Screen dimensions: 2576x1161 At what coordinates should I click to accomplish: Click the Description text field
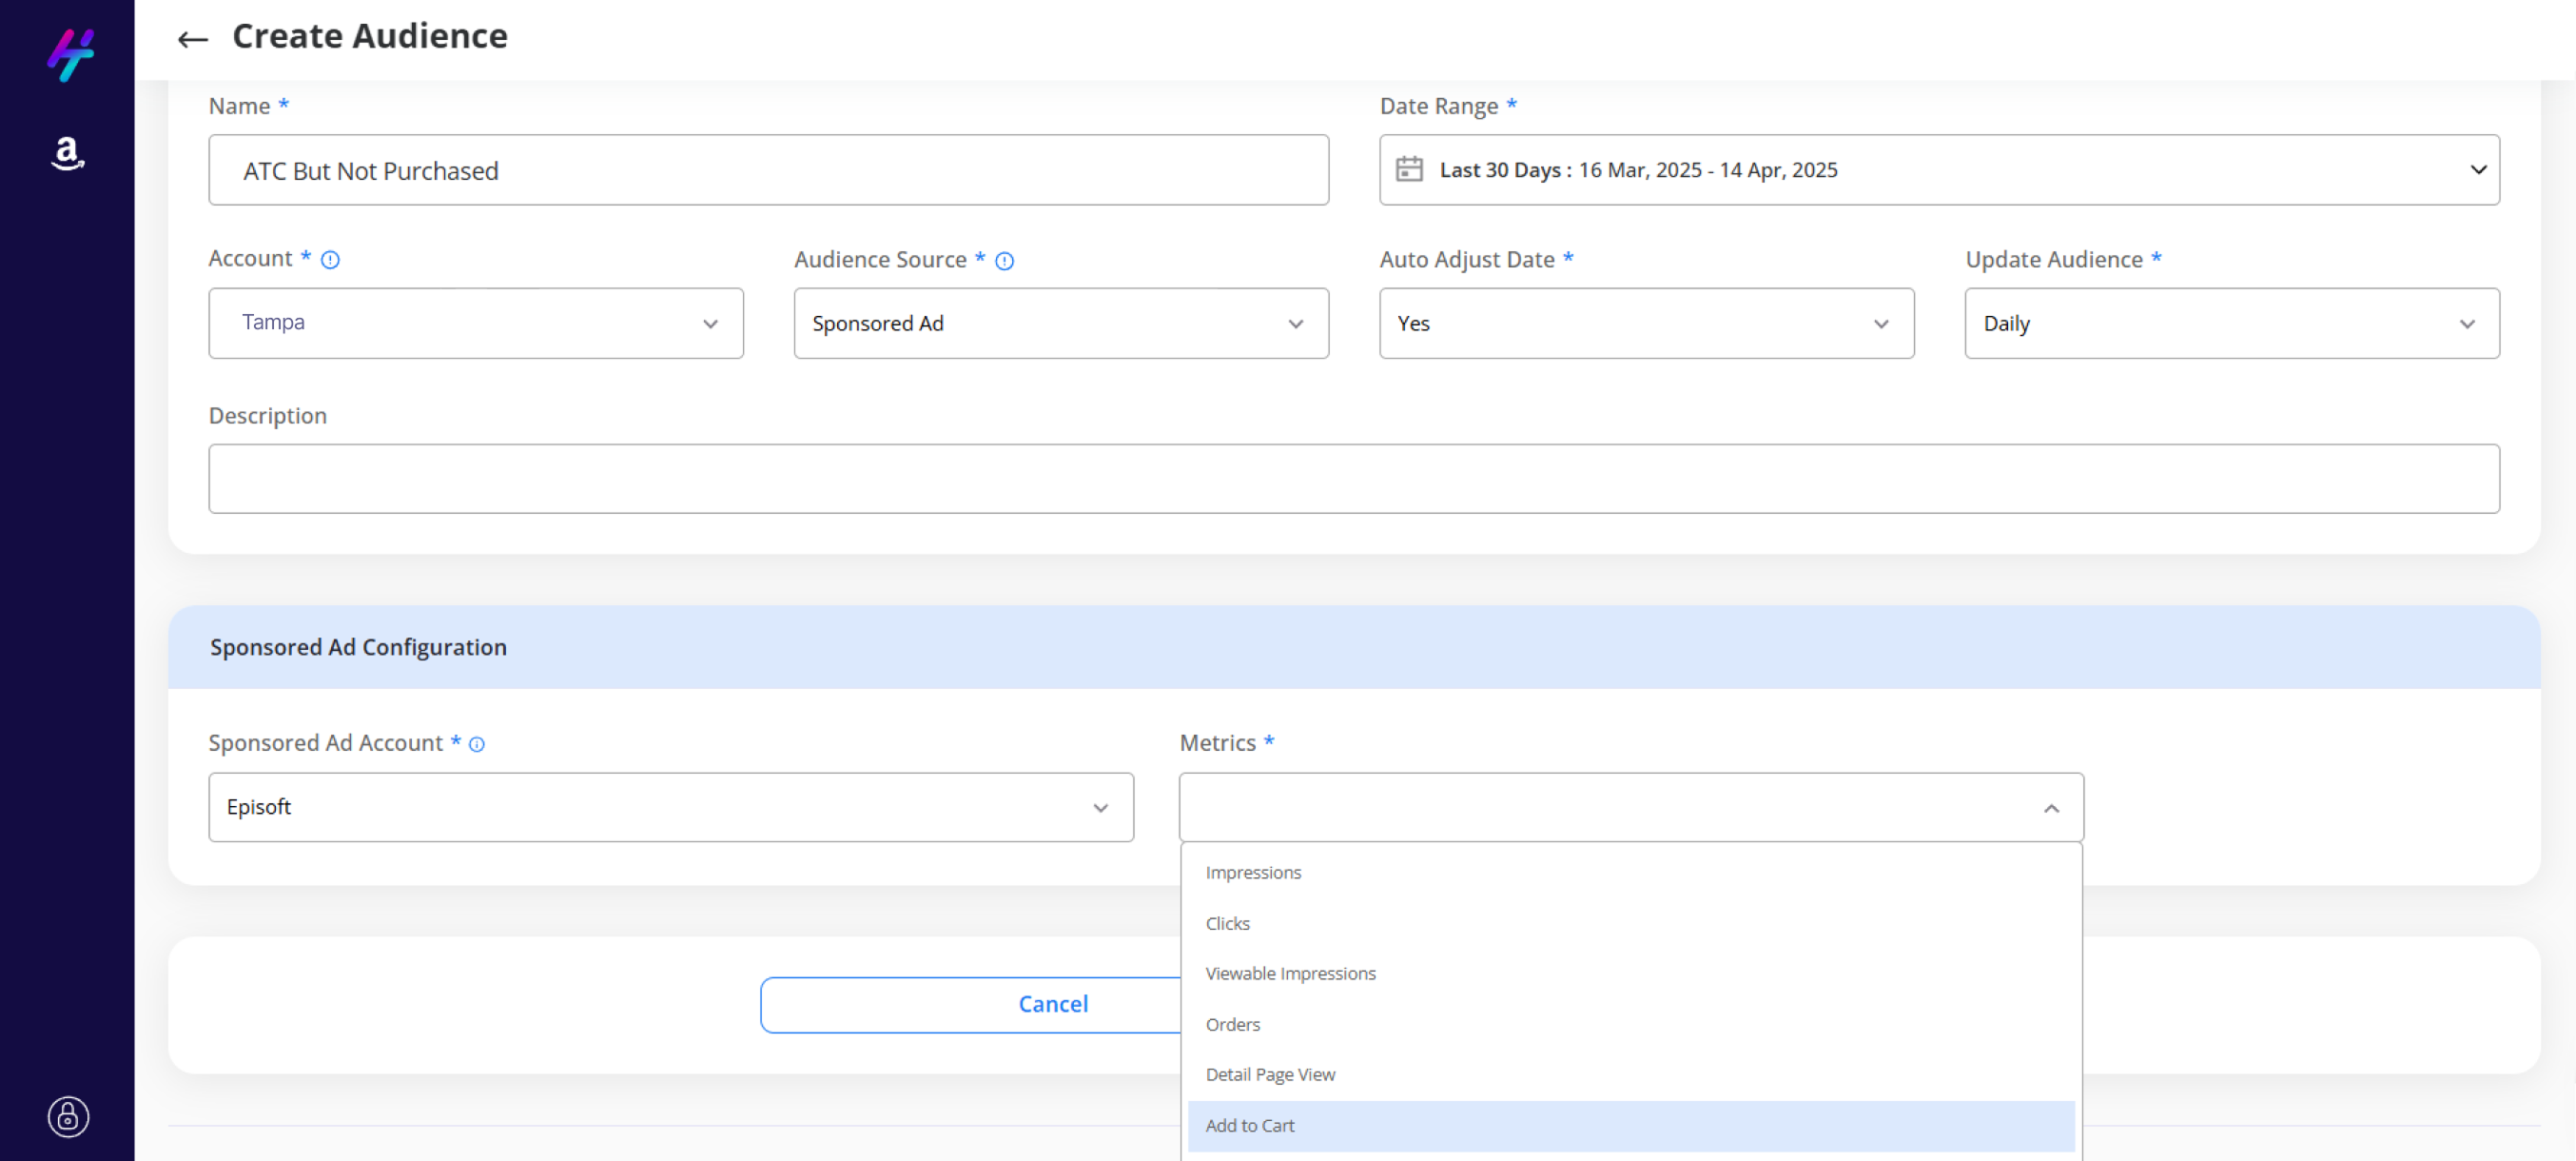[1352, 479]
